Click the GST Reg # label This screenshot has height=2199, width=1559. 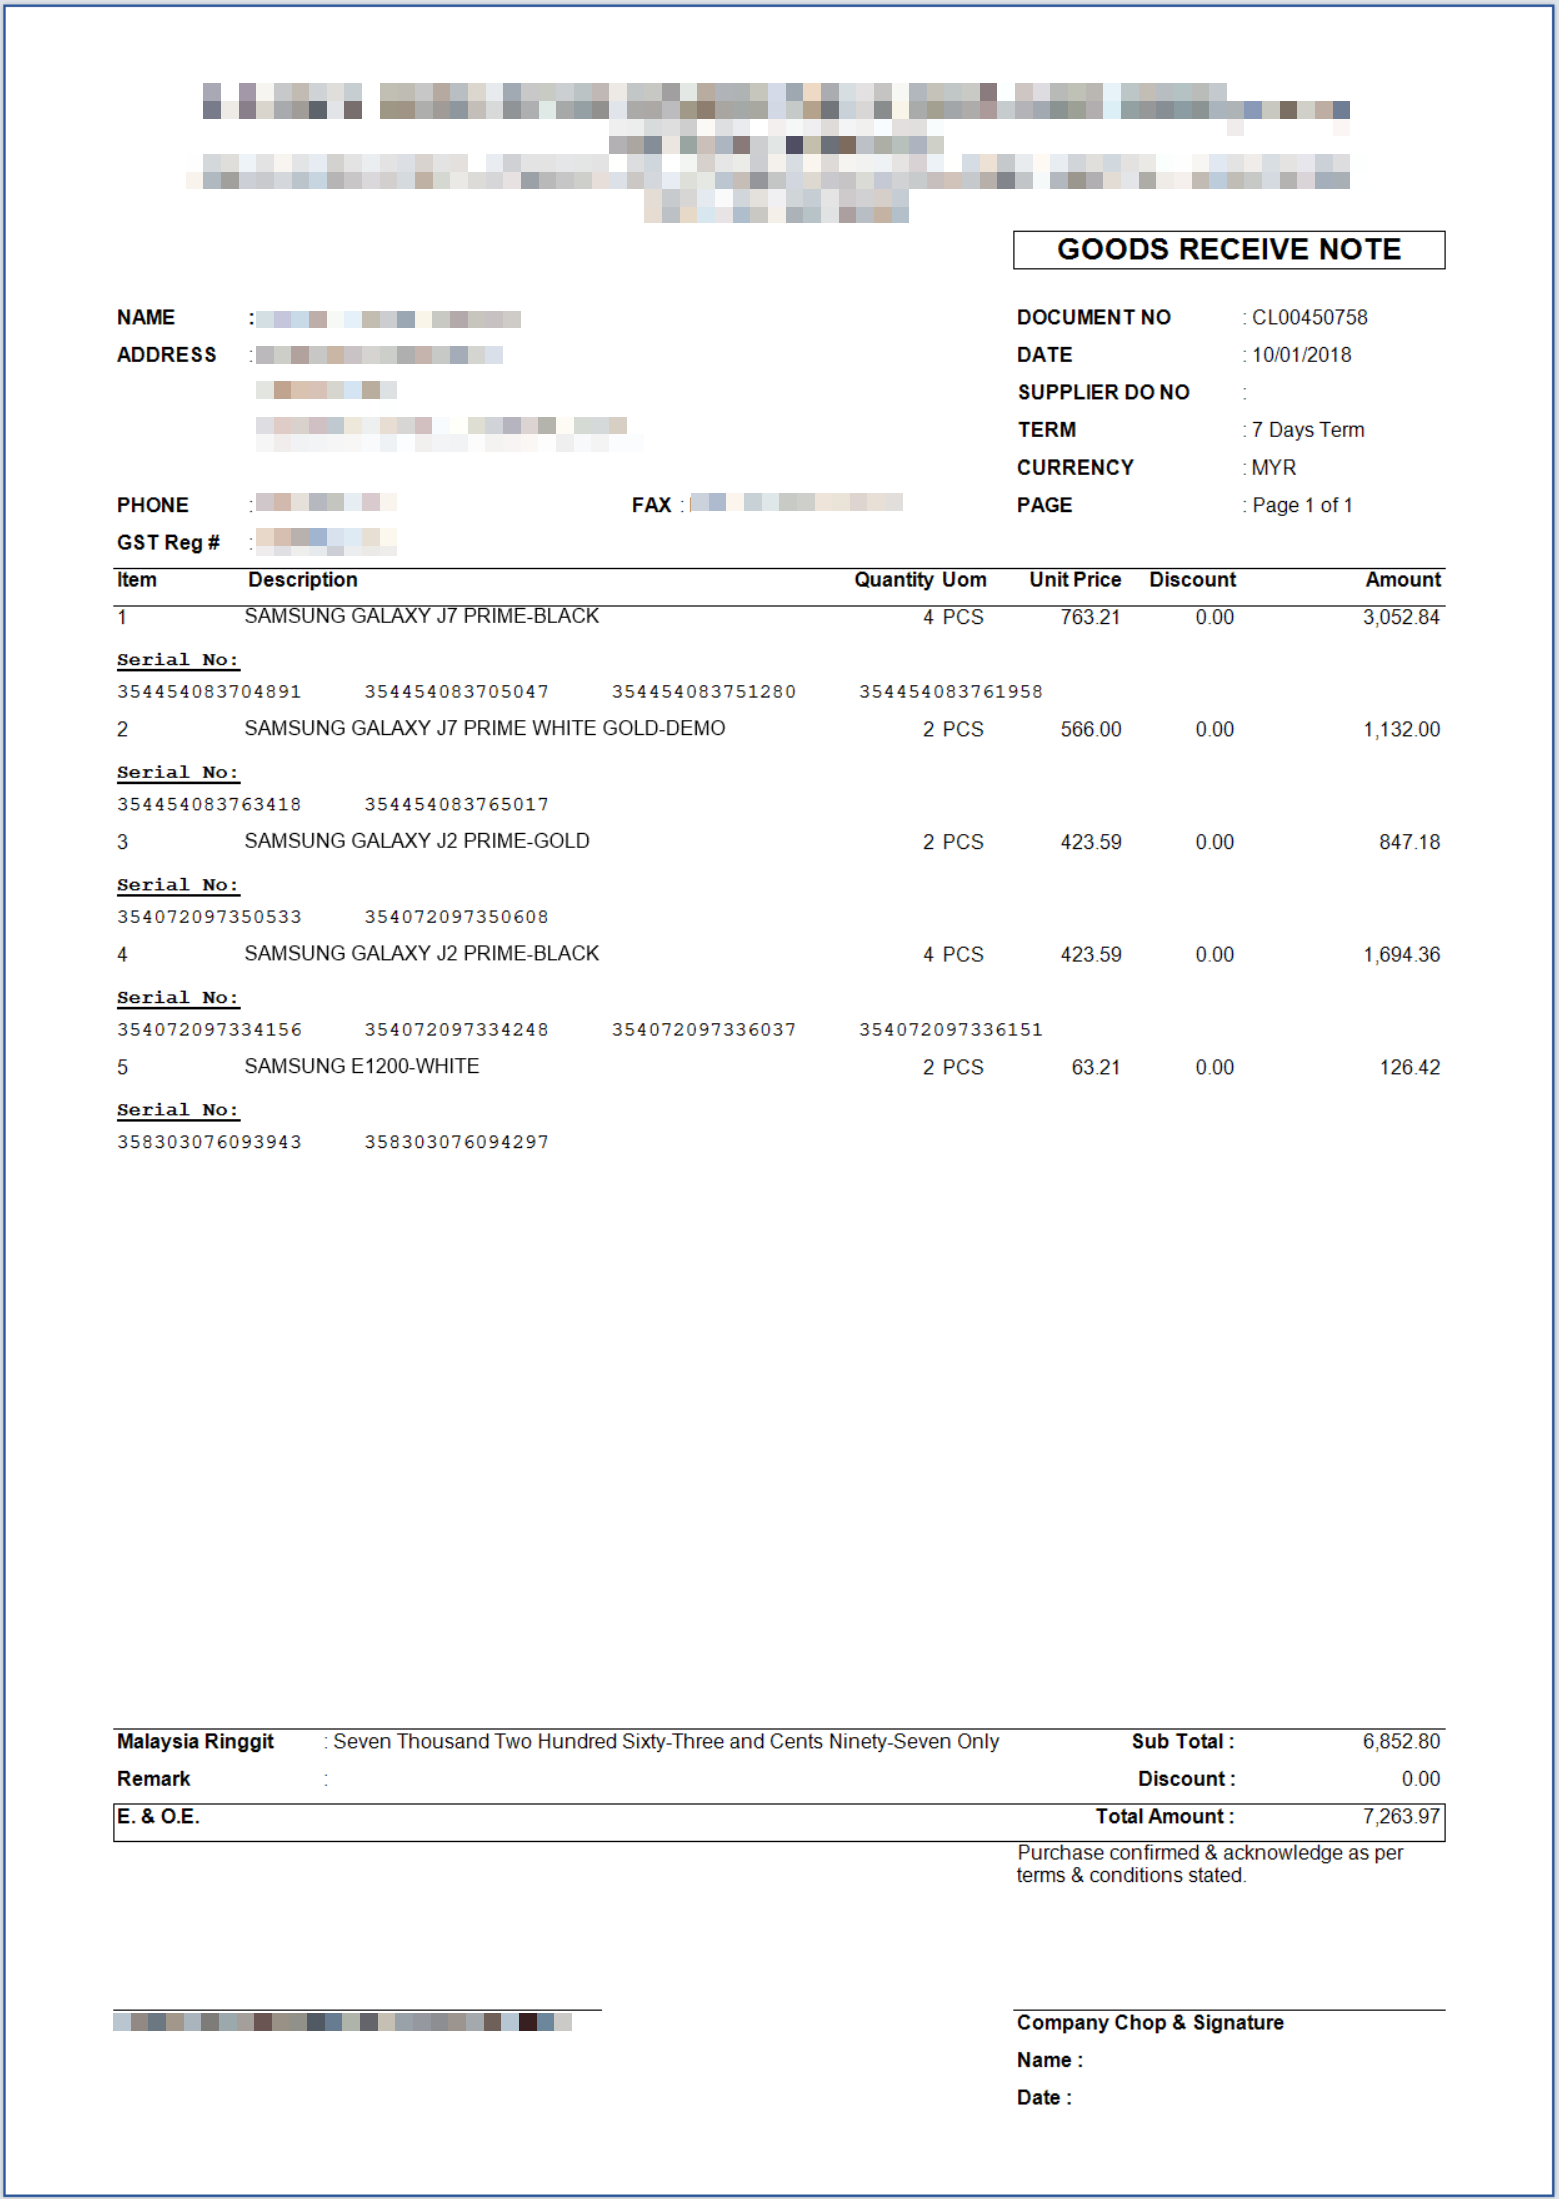(168, 543)
